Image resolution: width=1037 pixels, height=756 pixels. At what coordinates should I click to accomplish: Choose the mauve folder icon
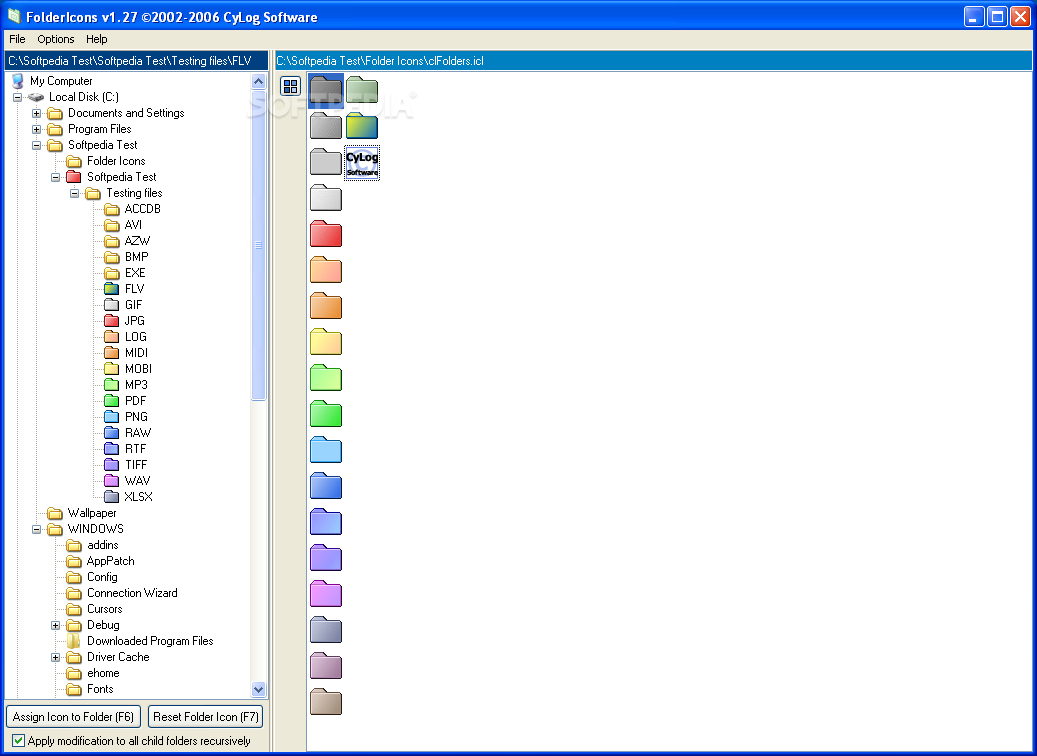pos(326,665)
